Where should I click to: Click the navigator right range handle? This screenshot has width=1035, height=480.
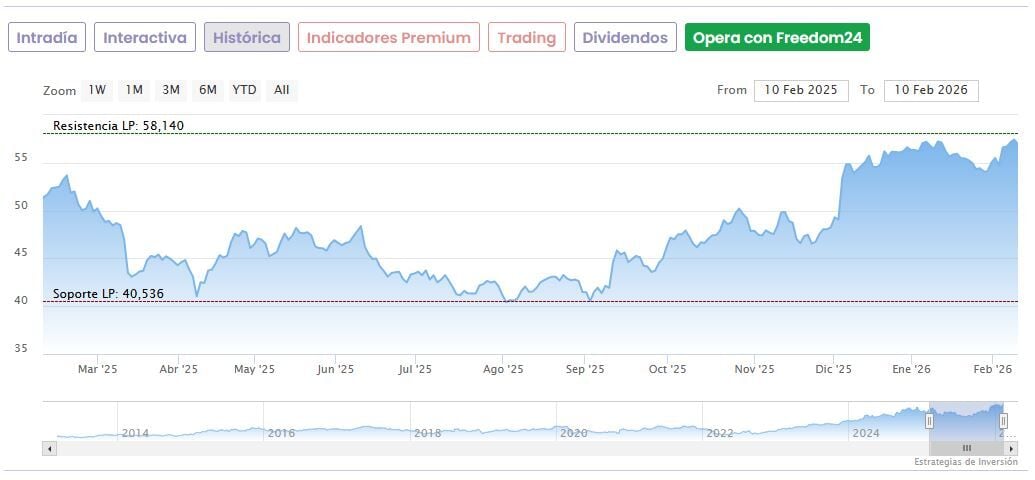point(1003,422)
